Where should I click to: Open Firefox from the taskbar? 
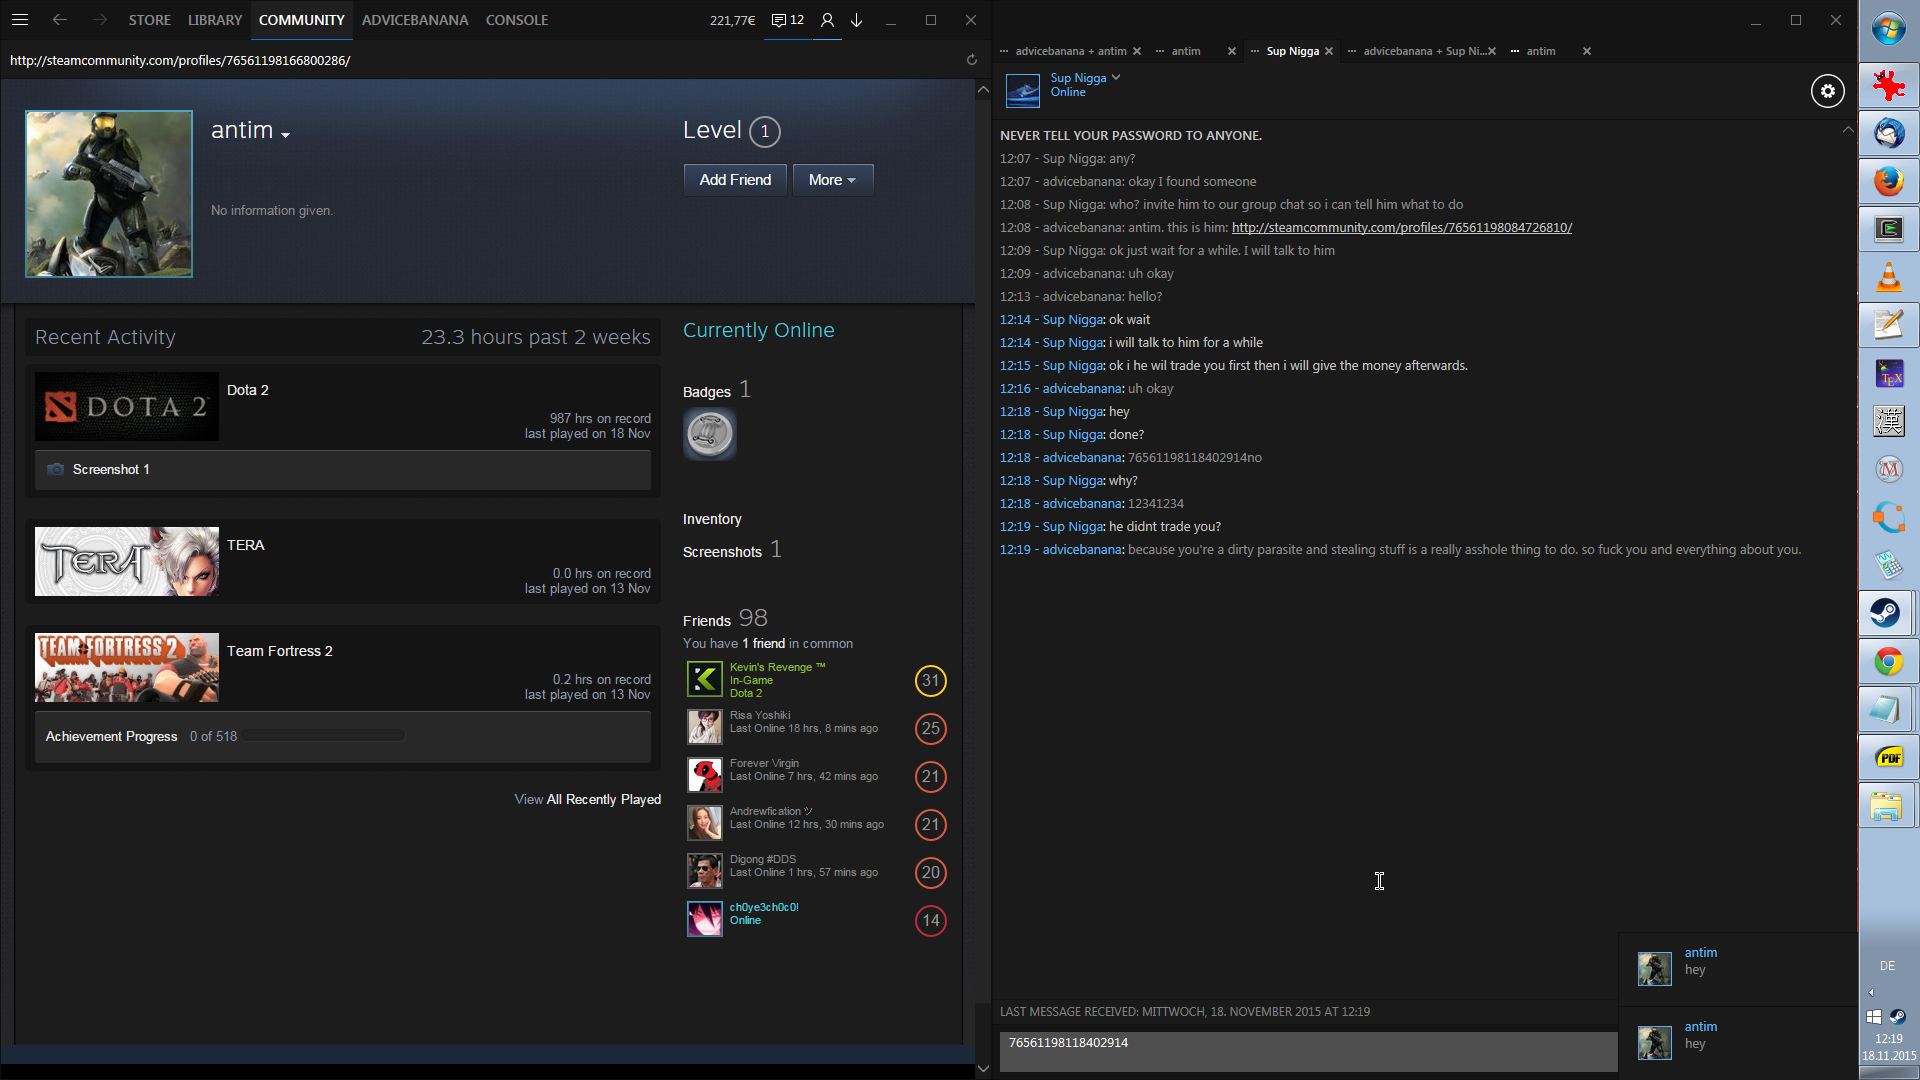1888,181
